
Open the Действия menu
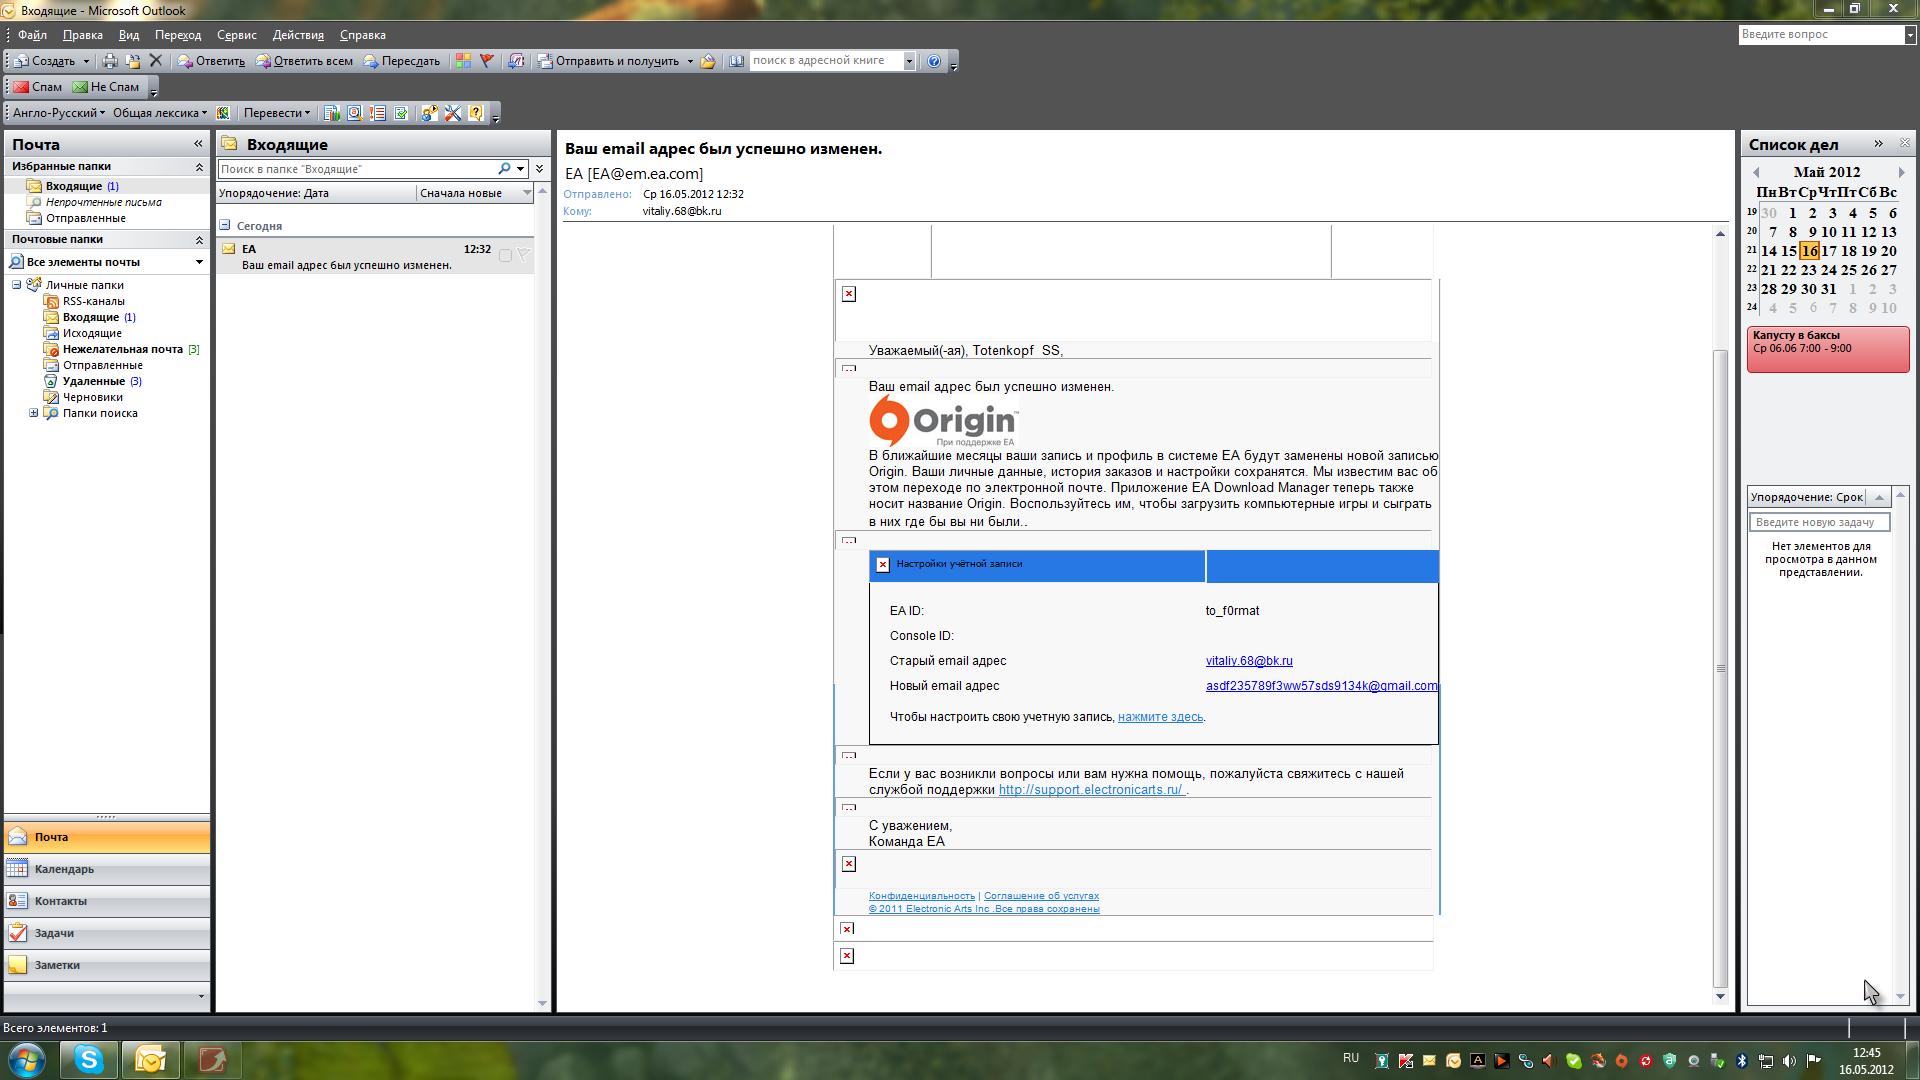pyautogui.click(x=298, y=35)
